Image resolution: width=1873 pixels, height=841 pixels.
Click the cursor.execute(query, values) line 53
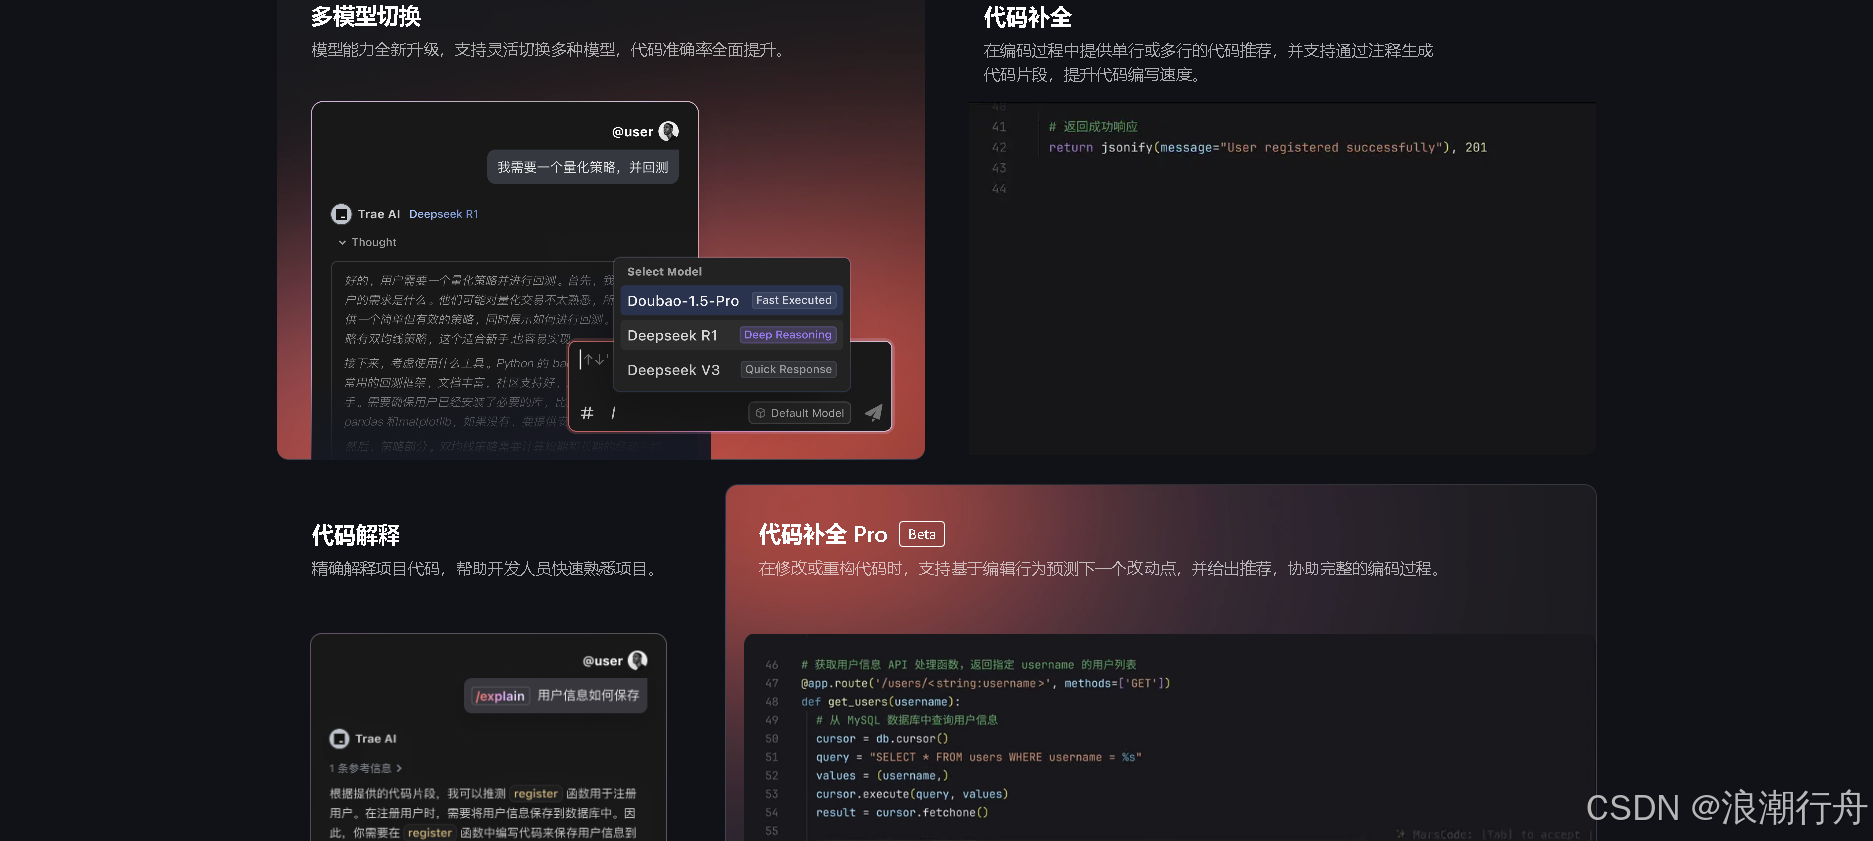[912, 794]
